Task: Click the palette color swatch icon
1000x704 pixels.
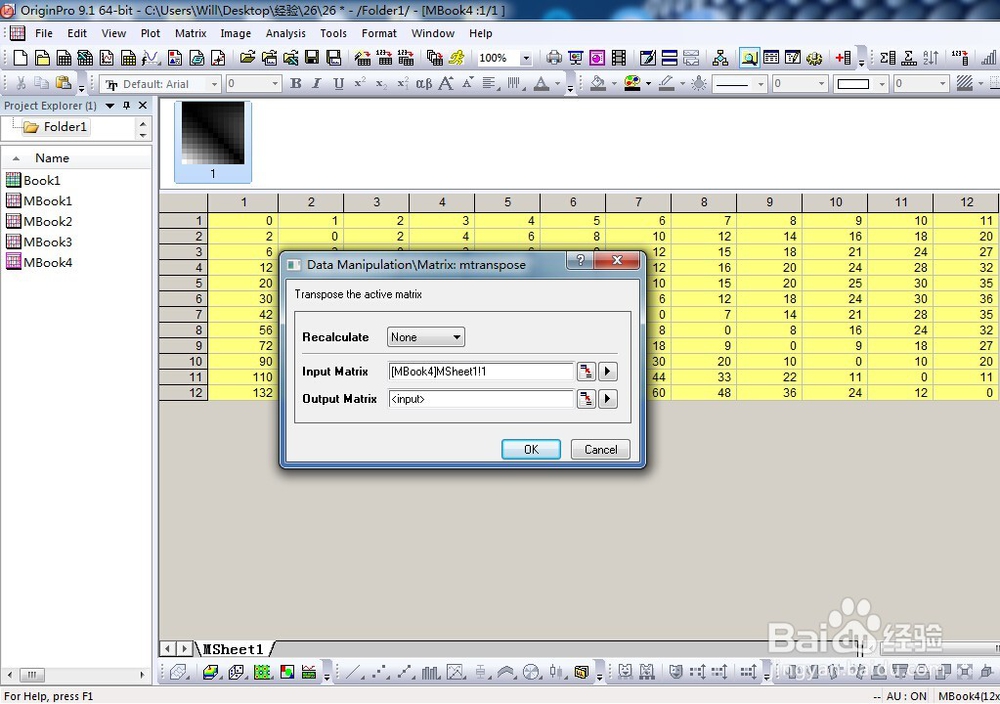Action: pyautogui.click(x=632, y=84)
